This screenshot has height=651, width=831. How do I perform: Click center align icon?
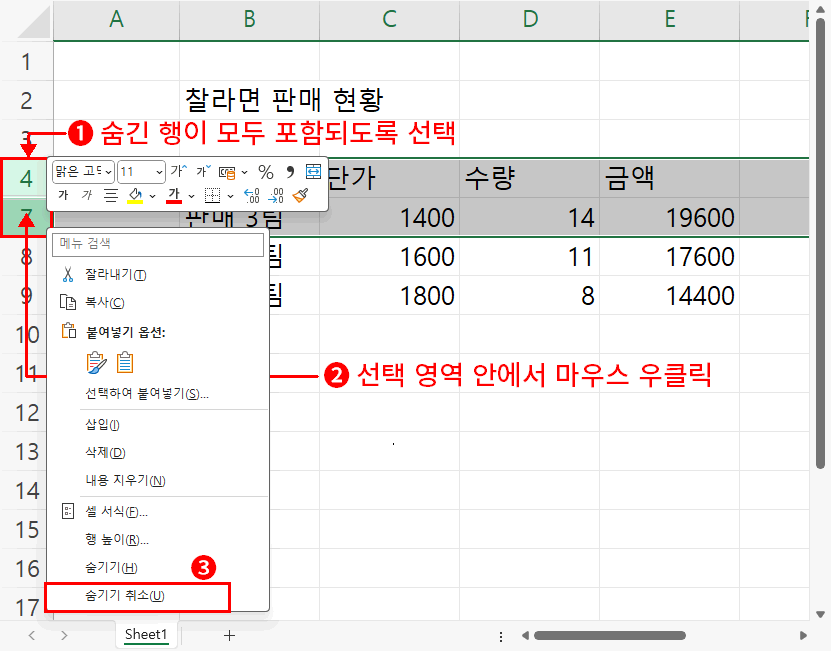click(111, 196)
